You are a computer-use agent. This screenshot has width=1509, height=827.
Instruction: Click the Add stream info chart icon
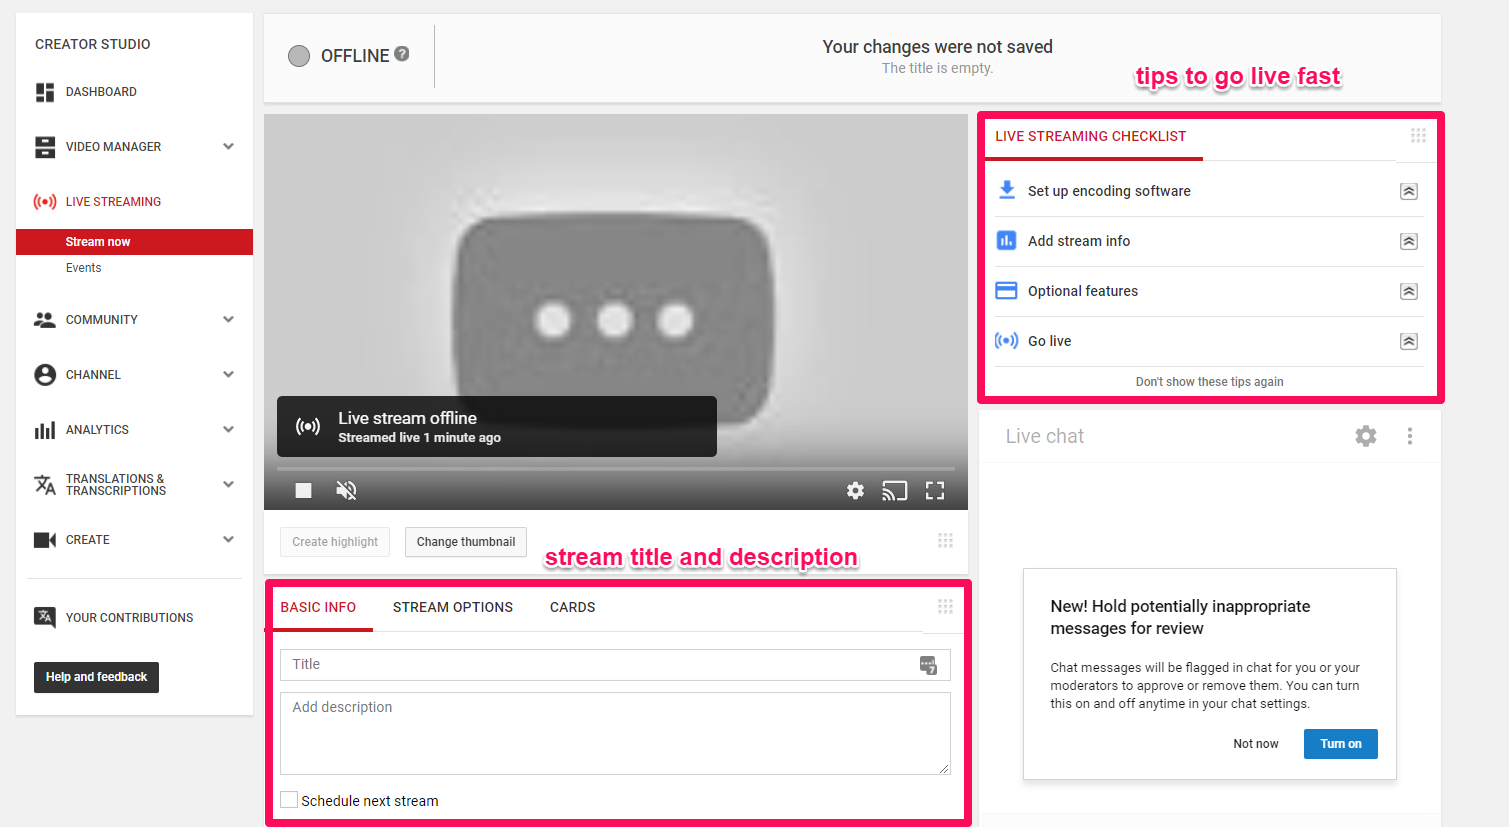click(1007, 241)
